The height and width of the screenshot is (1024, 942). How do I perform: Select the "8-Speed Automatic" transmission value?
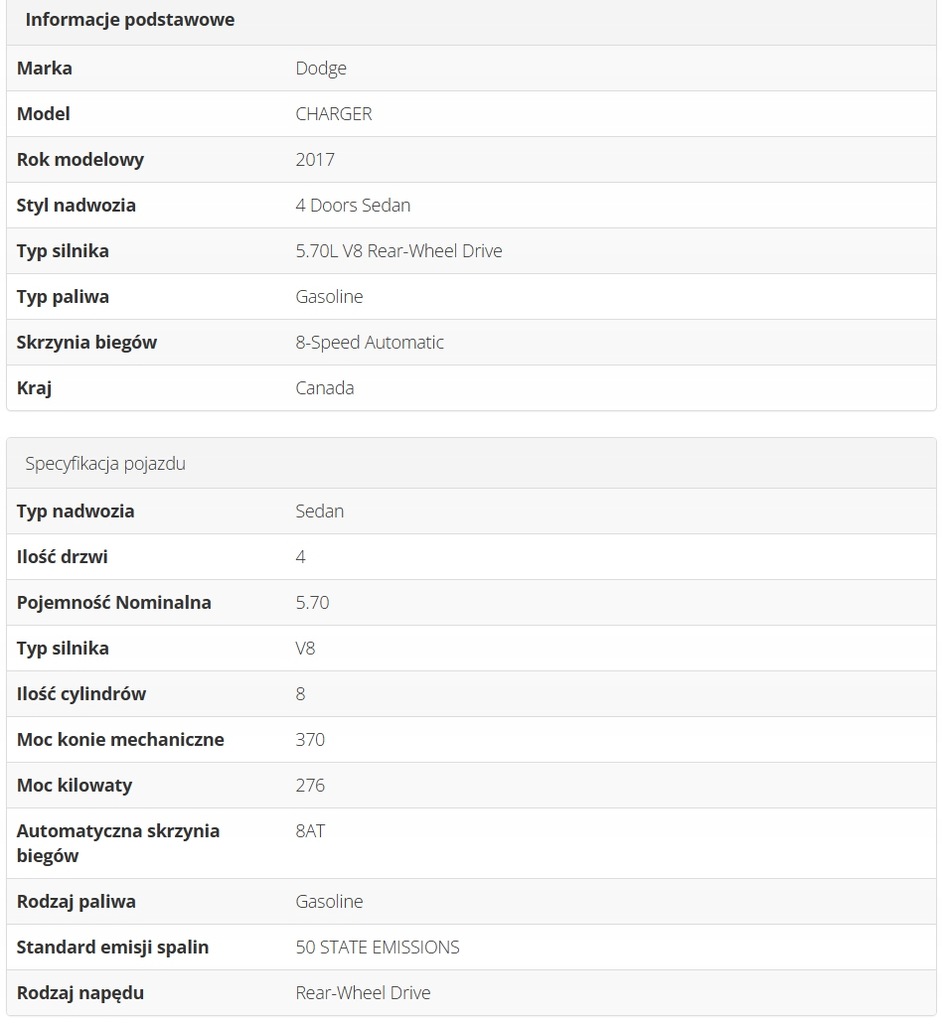370,343
